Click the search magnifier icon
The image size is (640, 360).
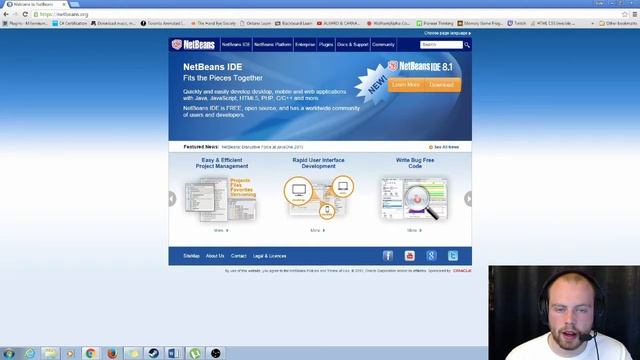[x=467, y=45]
